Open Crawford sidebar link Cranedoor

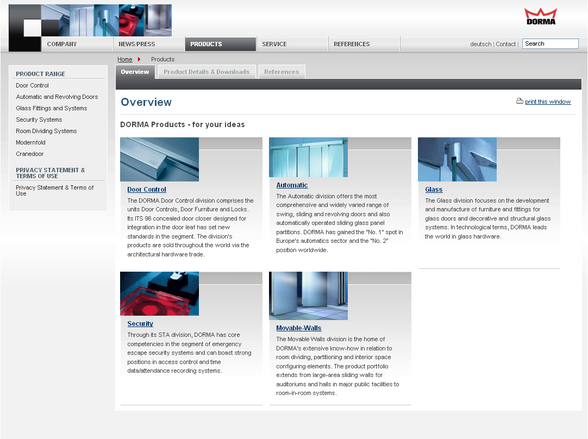(29, 154)
